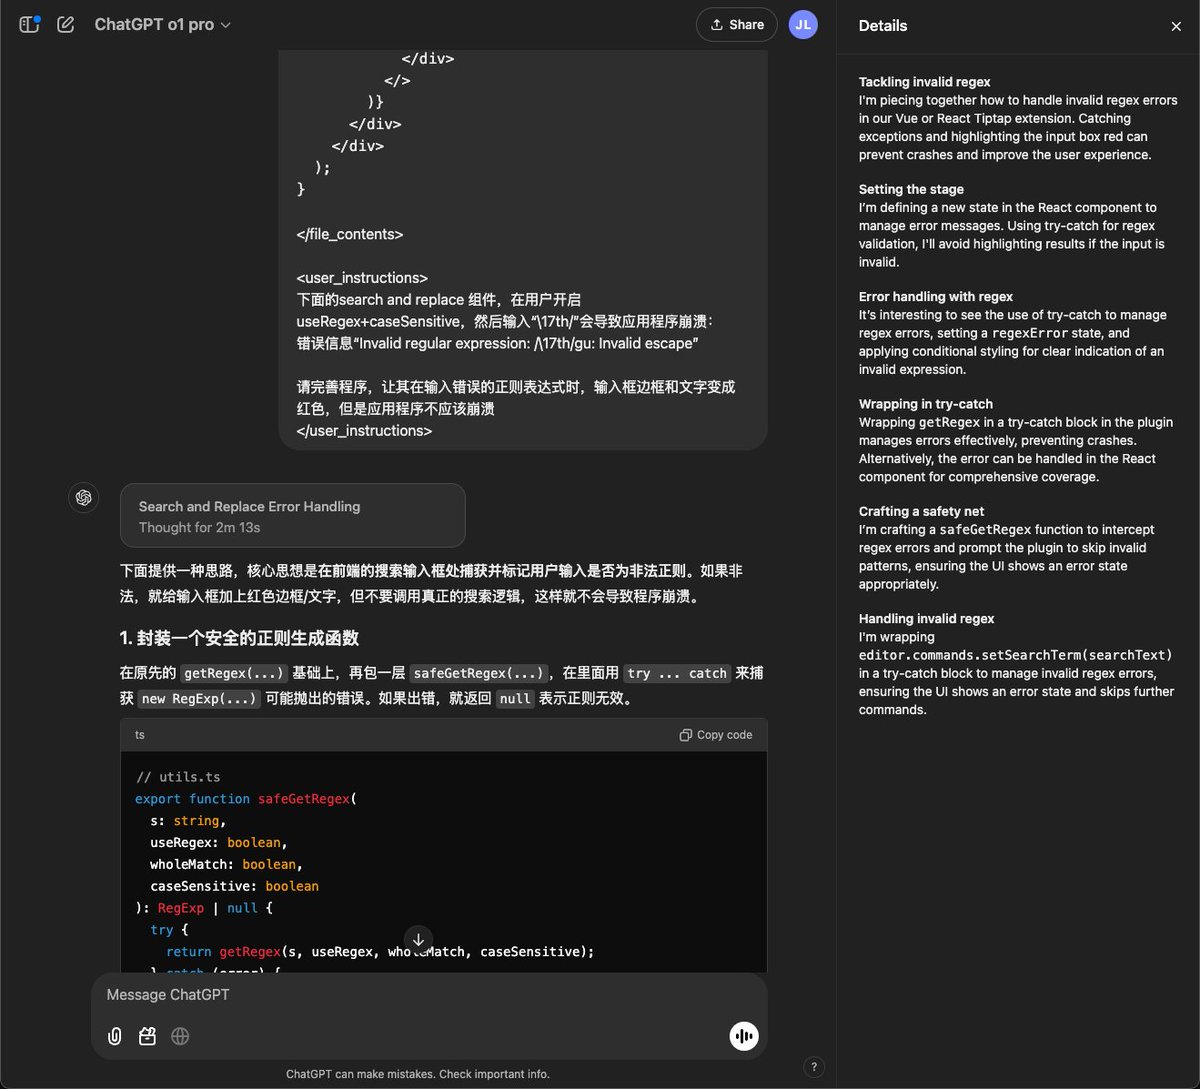This screenshot has height=1089, width=1200.
Task: Select the 'Crafting a safety net' heading
Action: tap(922, 511)
